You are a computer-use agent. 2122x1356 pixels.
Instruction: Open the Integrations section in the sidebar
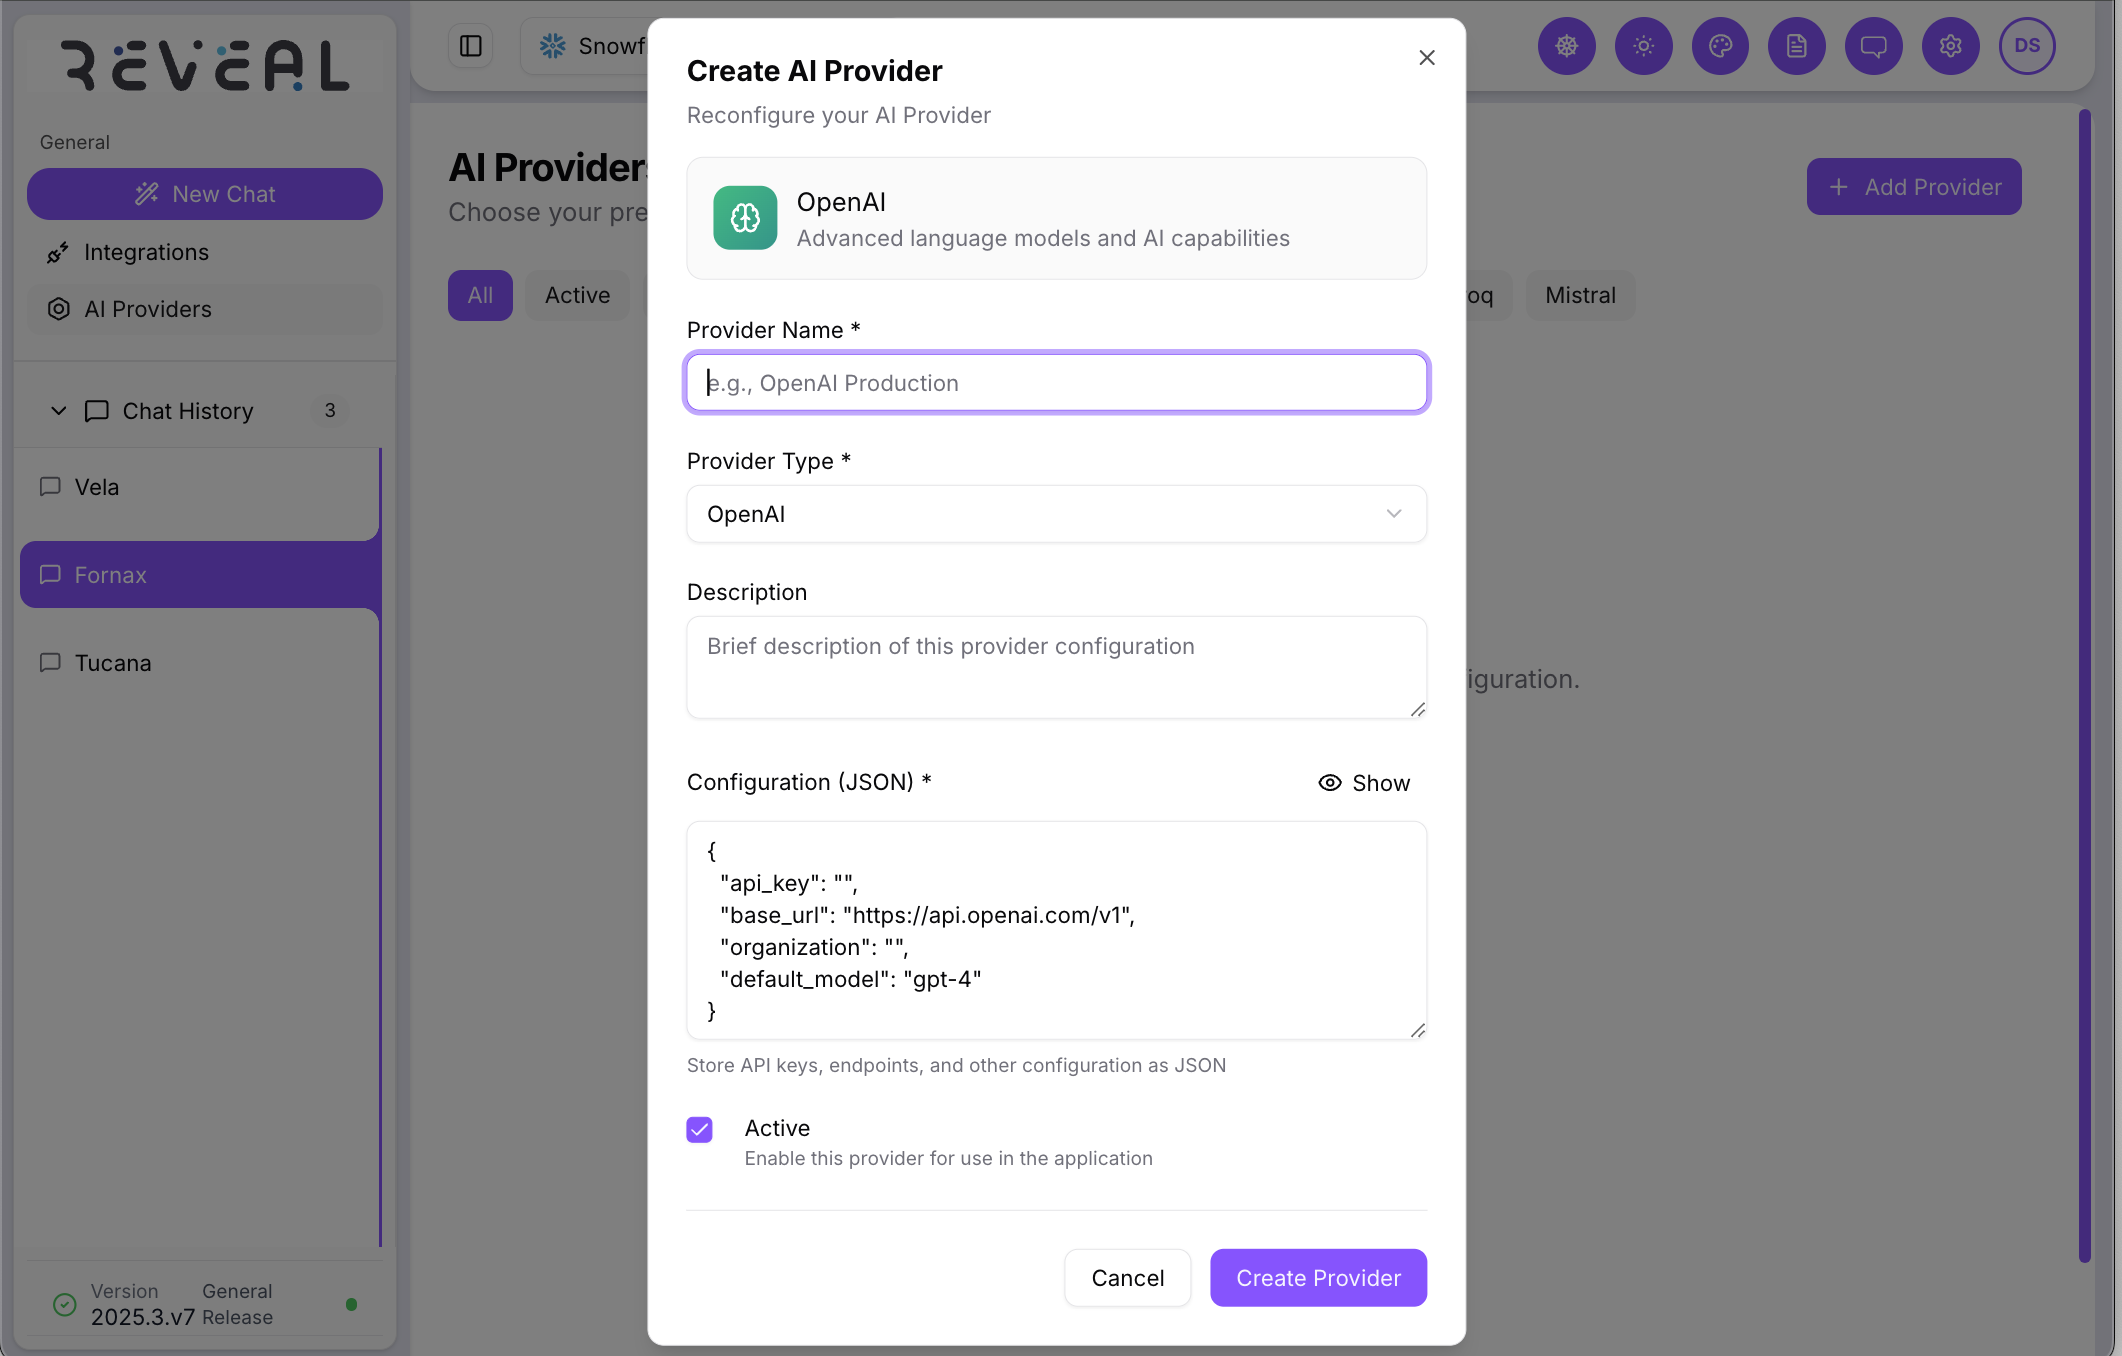point(145,252)
